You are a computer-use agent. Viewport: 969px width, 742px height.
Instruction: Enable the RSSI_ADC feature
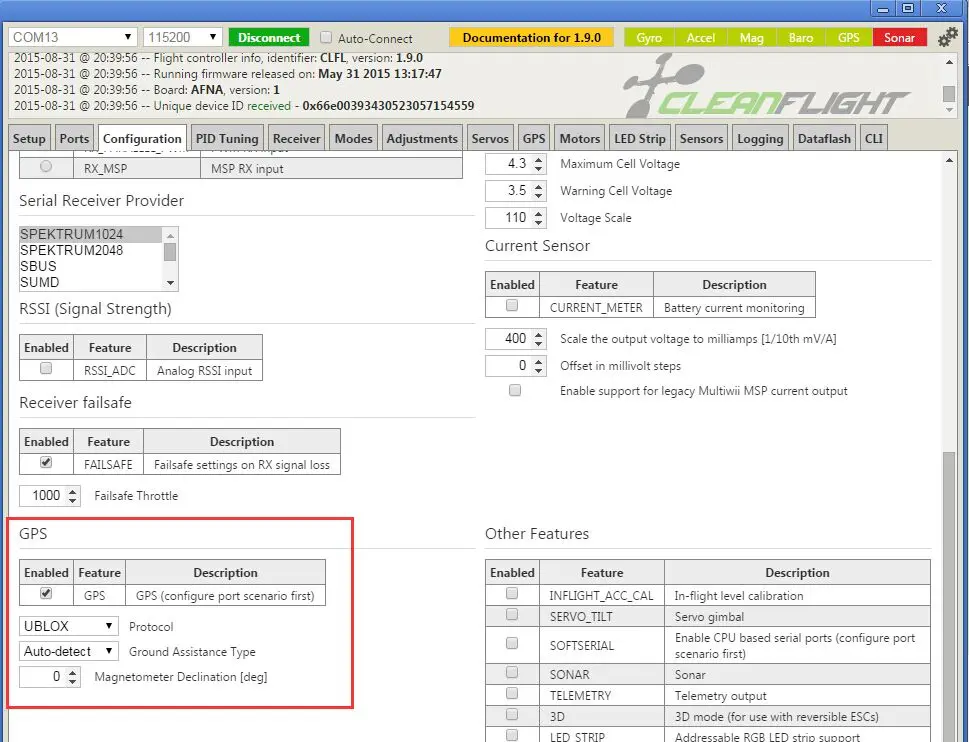point(46,368)
